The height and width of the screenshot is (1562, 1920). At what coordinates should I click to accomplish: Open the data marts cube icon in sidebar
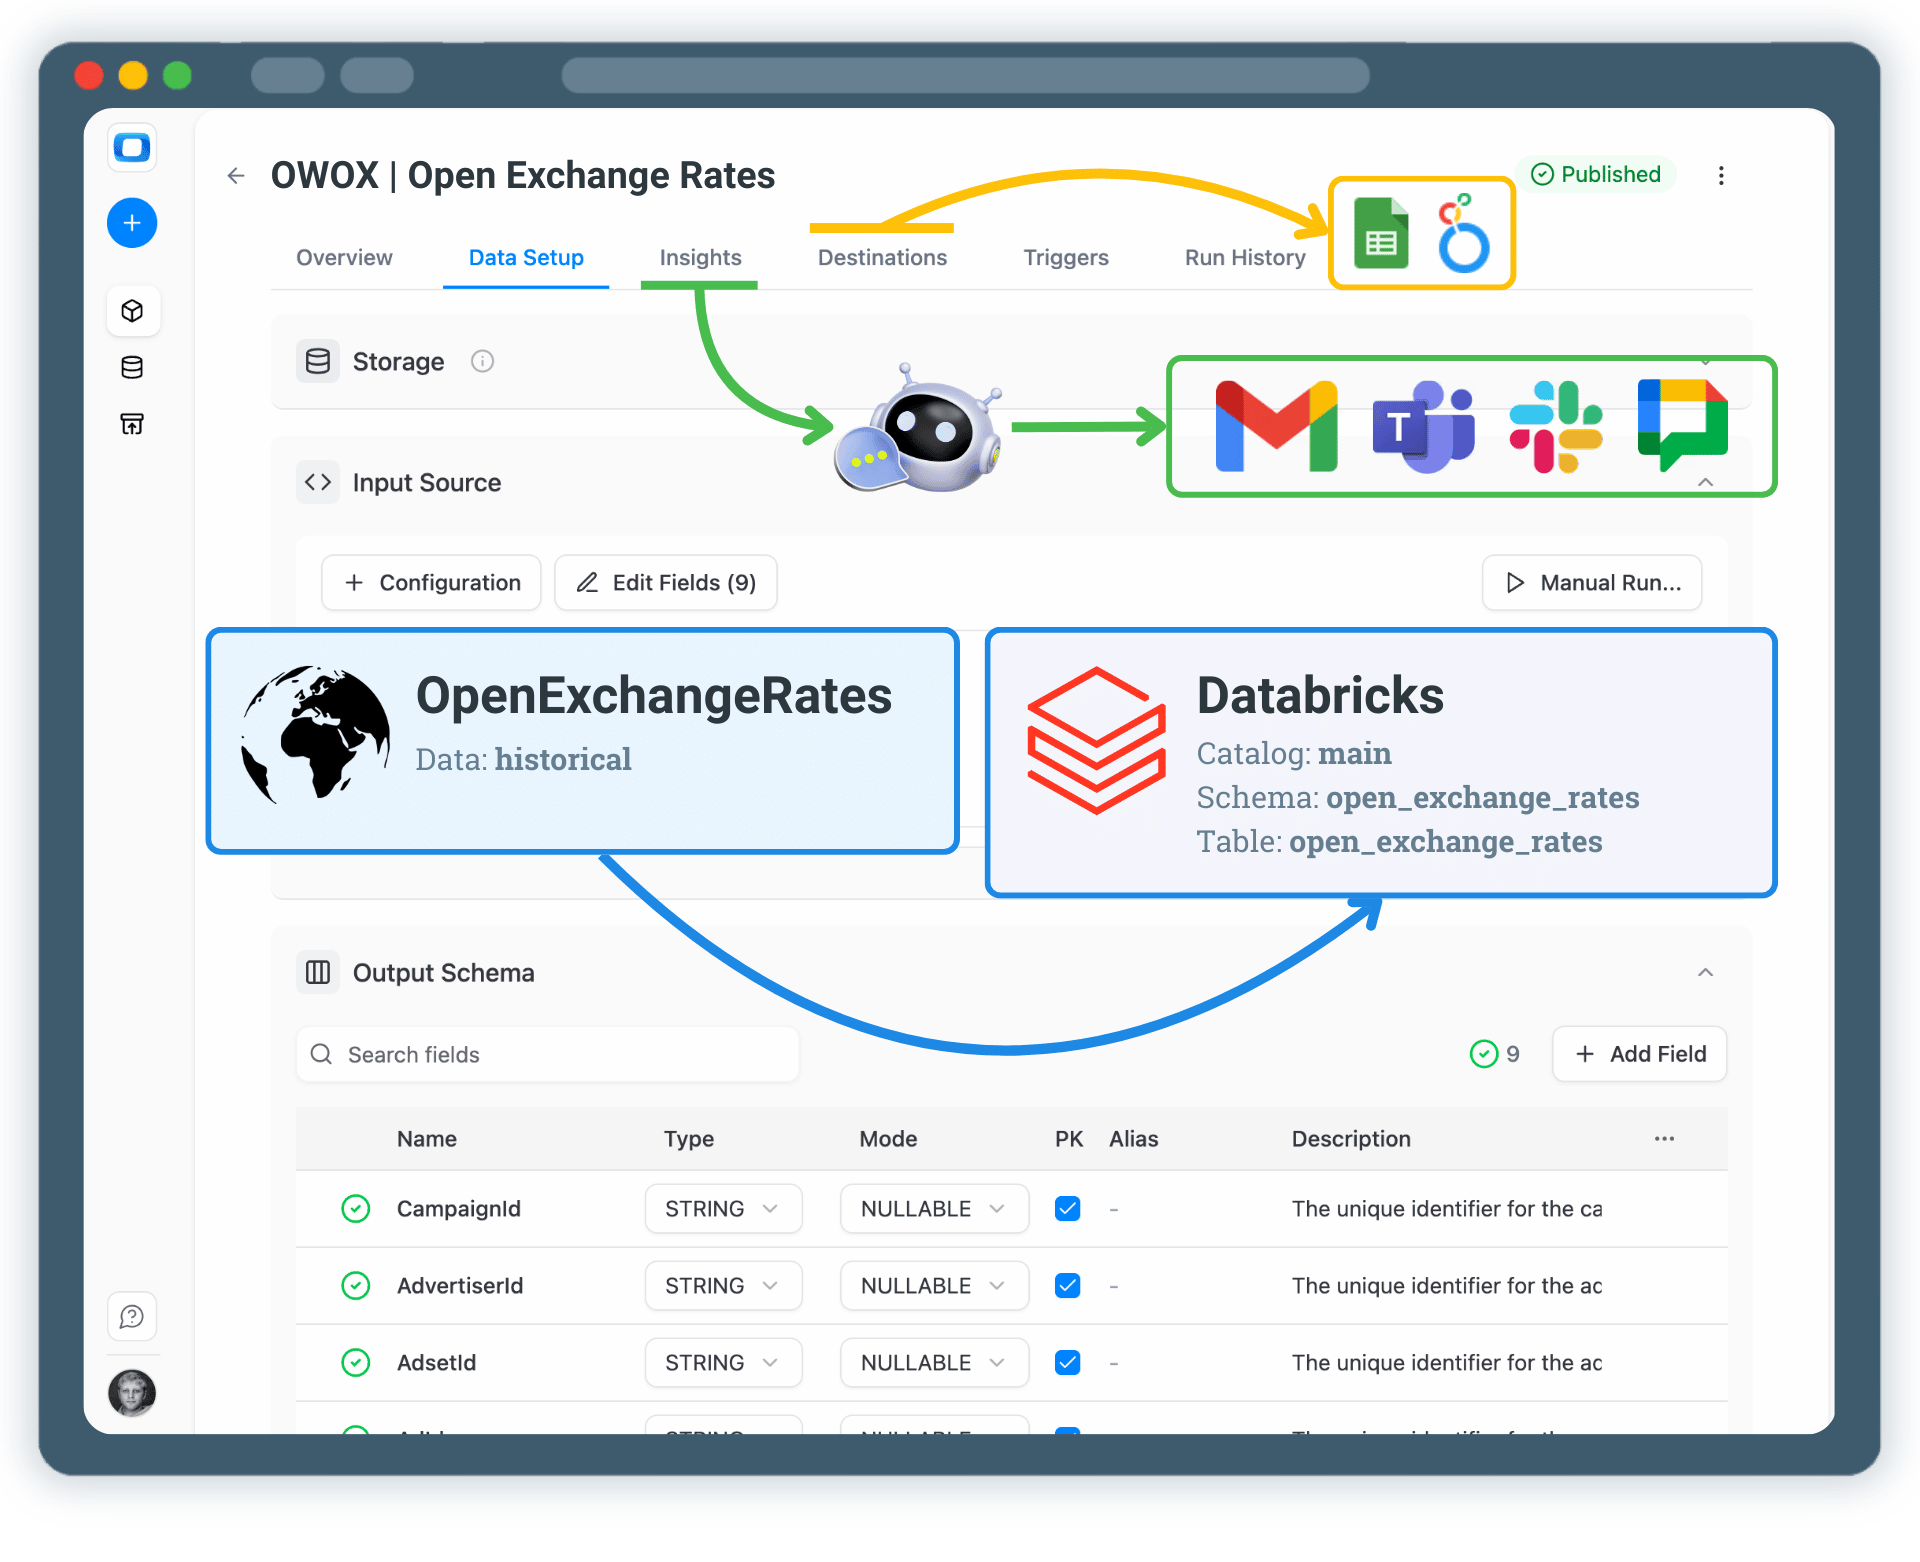[x=132, y=310]
